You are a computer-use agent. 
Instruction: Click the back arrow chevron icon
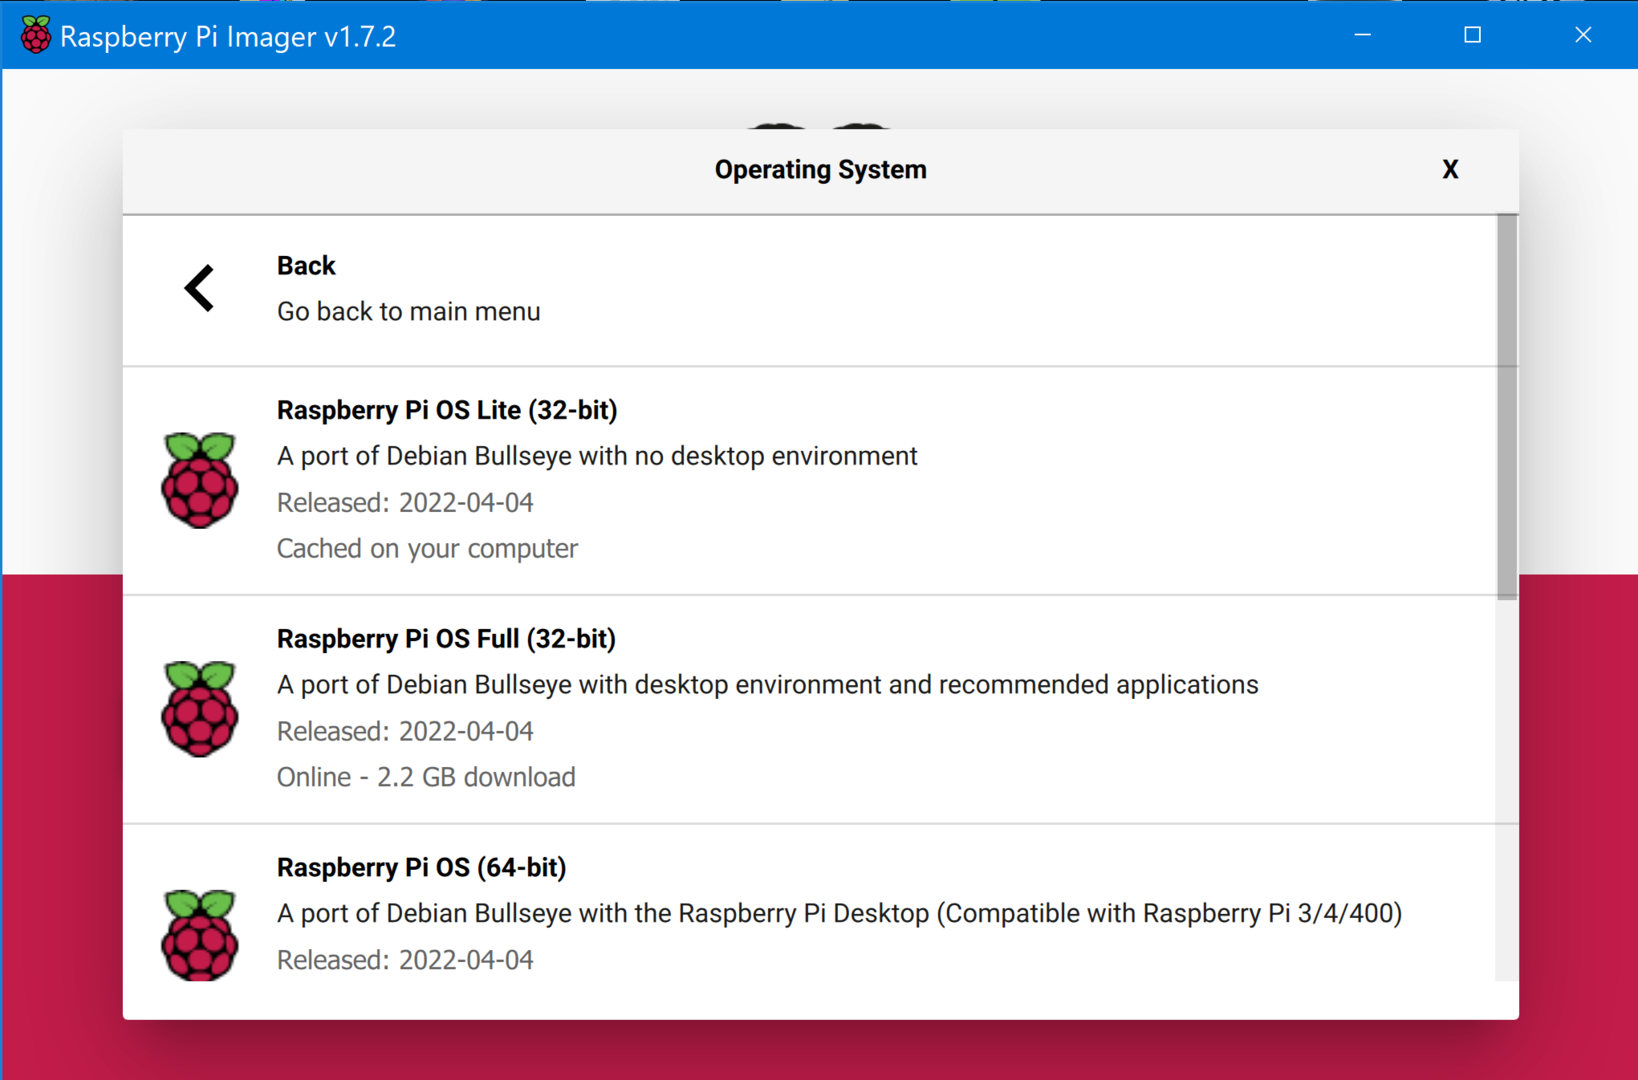[x=199, y=288]
